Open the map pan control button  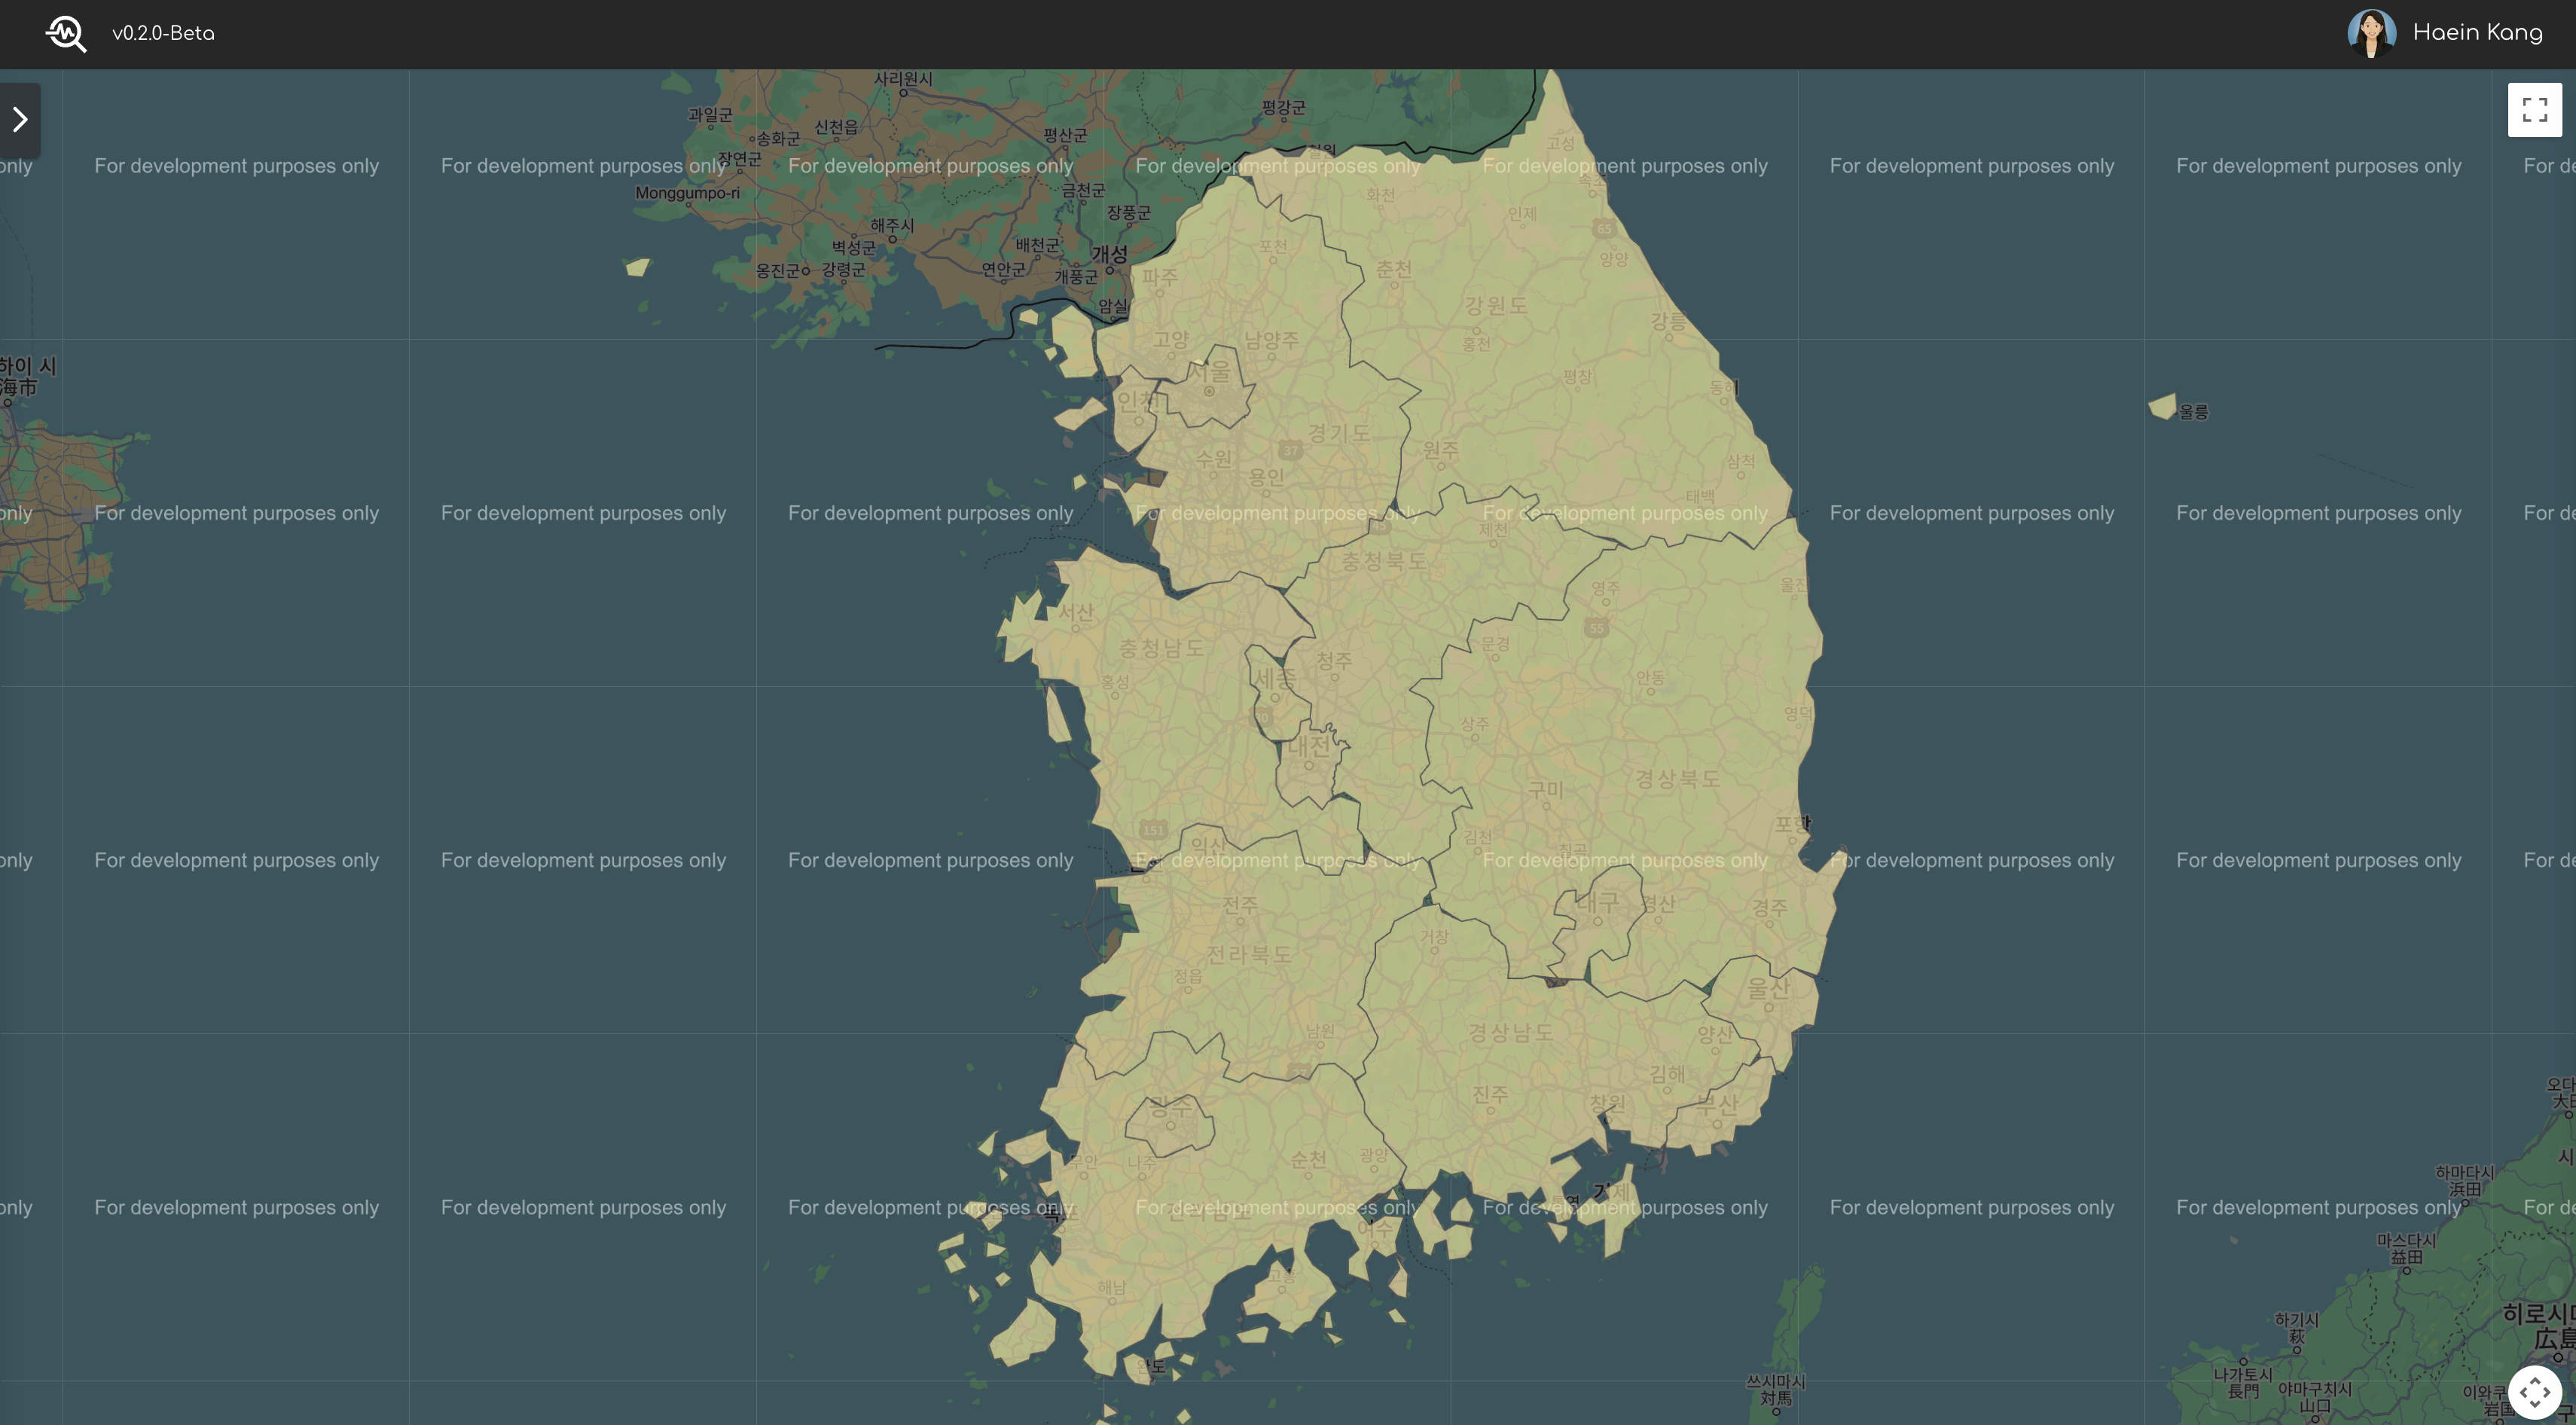[x=2534, y=1391]
